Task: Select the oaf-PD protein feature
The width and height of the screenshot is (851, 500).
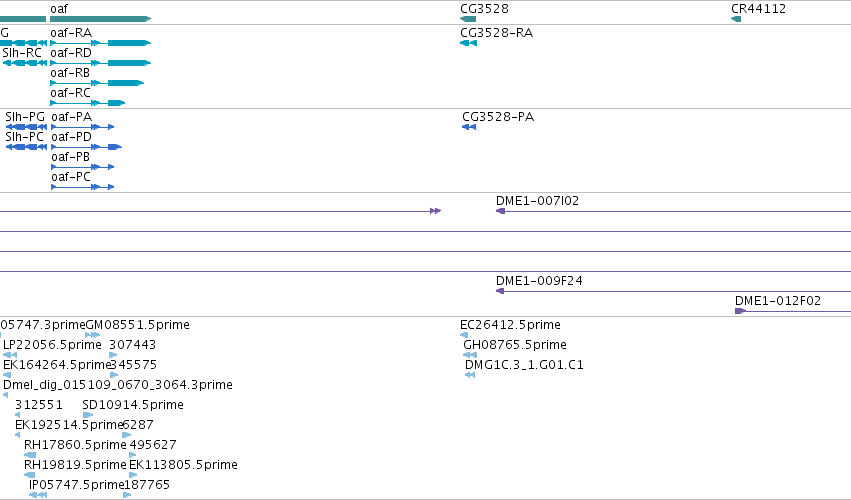Action: coord(86,147)
